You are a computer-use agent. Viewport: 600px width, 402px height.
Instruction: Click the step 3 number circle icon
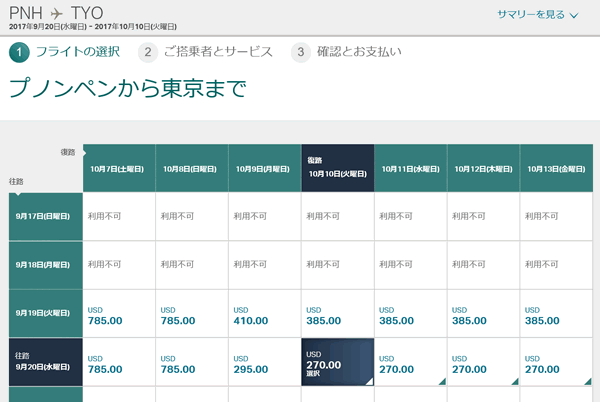300,51
